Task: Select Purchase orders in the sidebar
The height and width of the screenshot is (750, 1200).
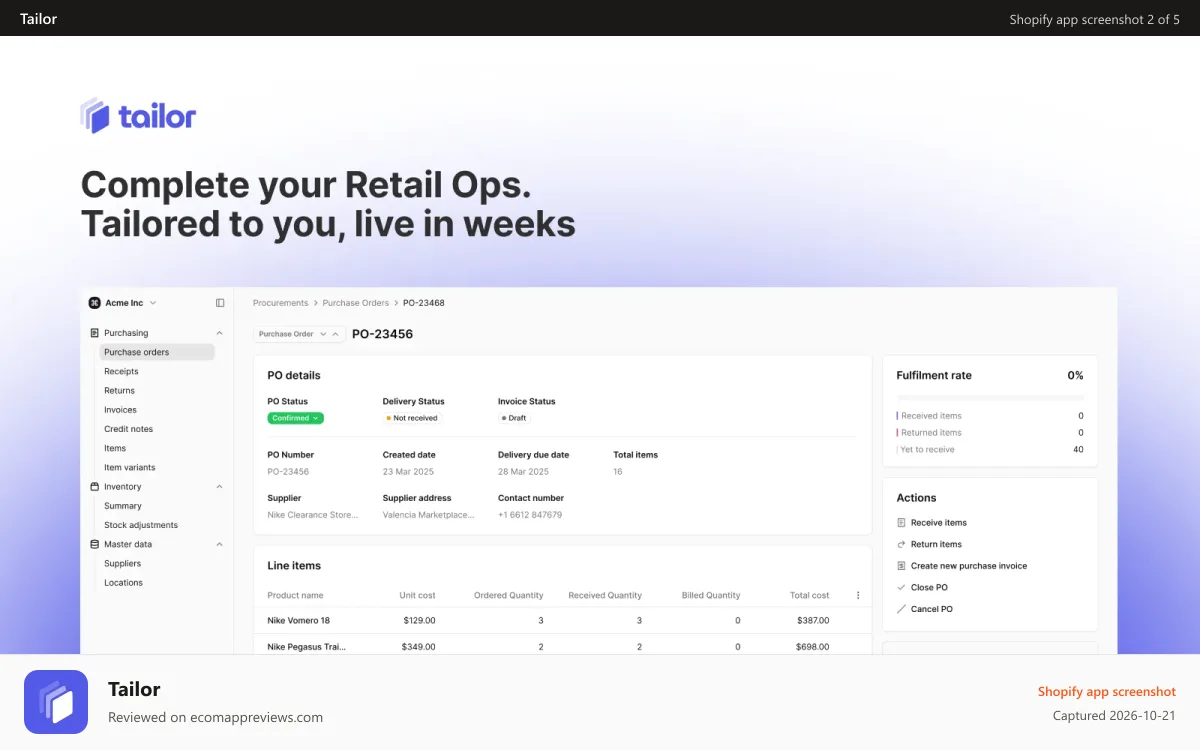Action: click(x=157, y=352)
